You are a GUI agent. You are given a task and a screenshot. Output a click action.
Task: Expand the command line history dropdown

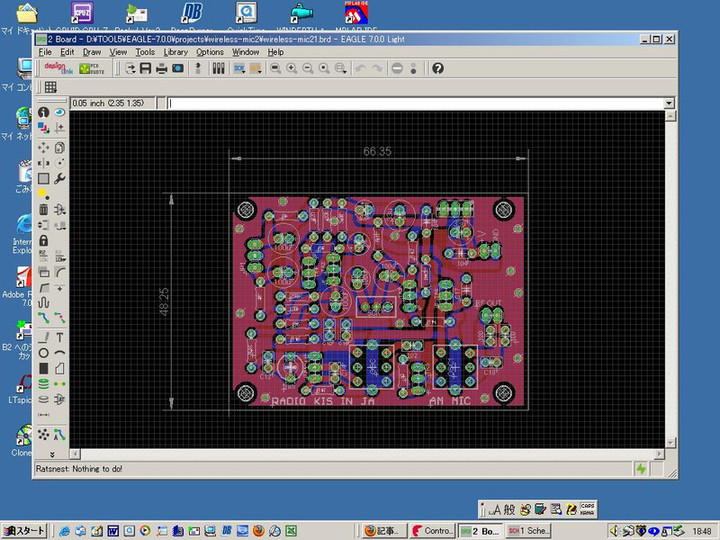pos(669,103)
